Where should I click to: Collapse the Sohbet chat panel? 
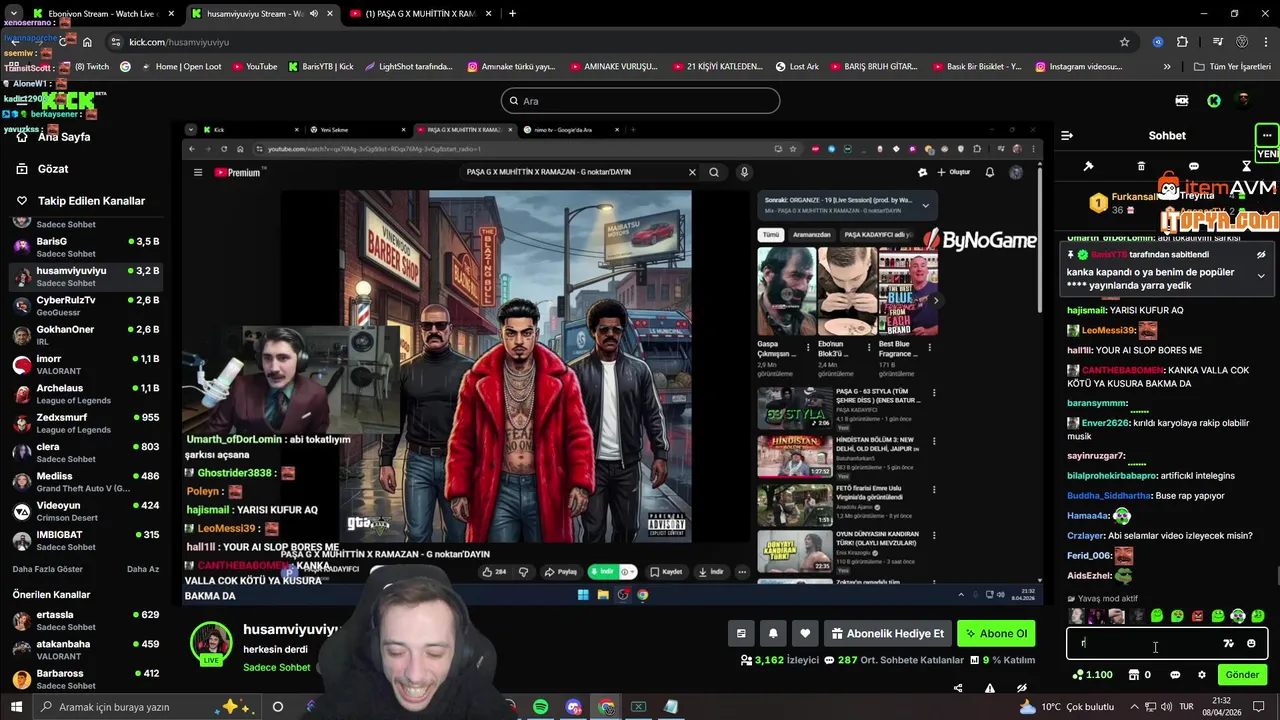click(1067, 135)
